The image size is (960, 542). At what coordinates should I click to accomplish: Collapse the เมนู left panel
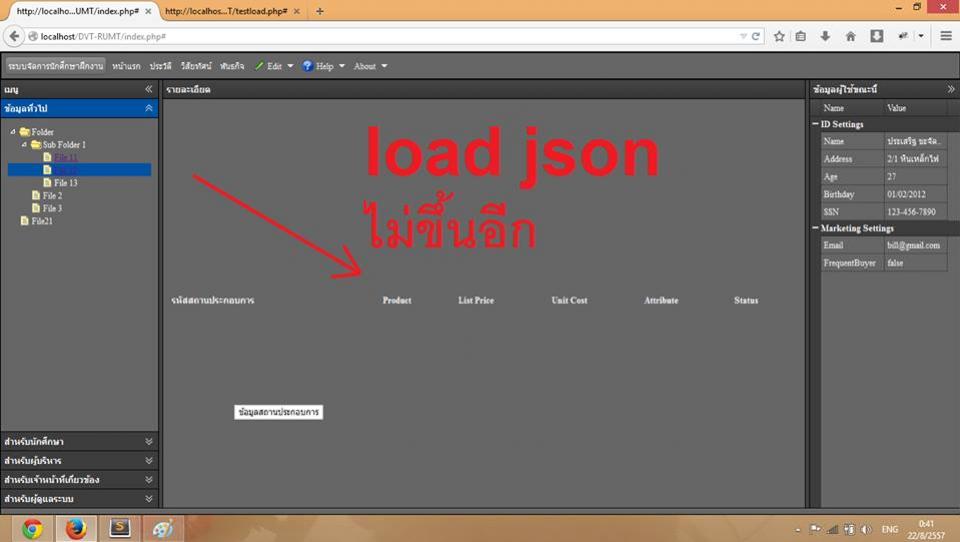tap(148, 89)
